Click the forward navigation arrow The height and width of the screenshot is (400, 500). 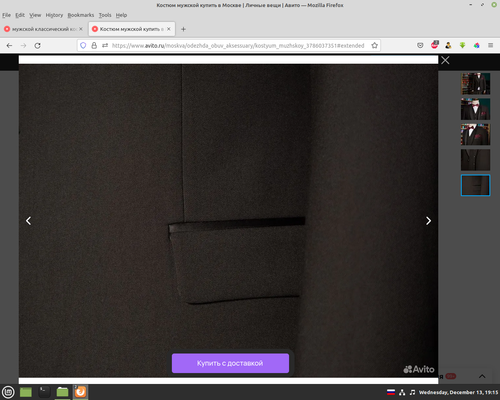(x=23, y=46)
